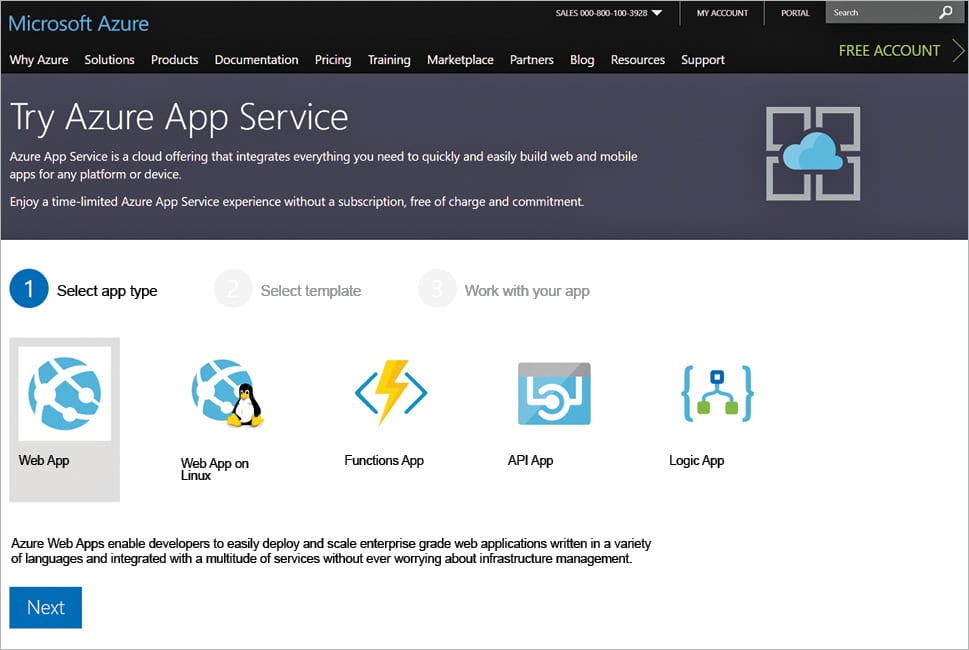969x650 pixels.
Task: Click the Portal link
Action: 795,13
